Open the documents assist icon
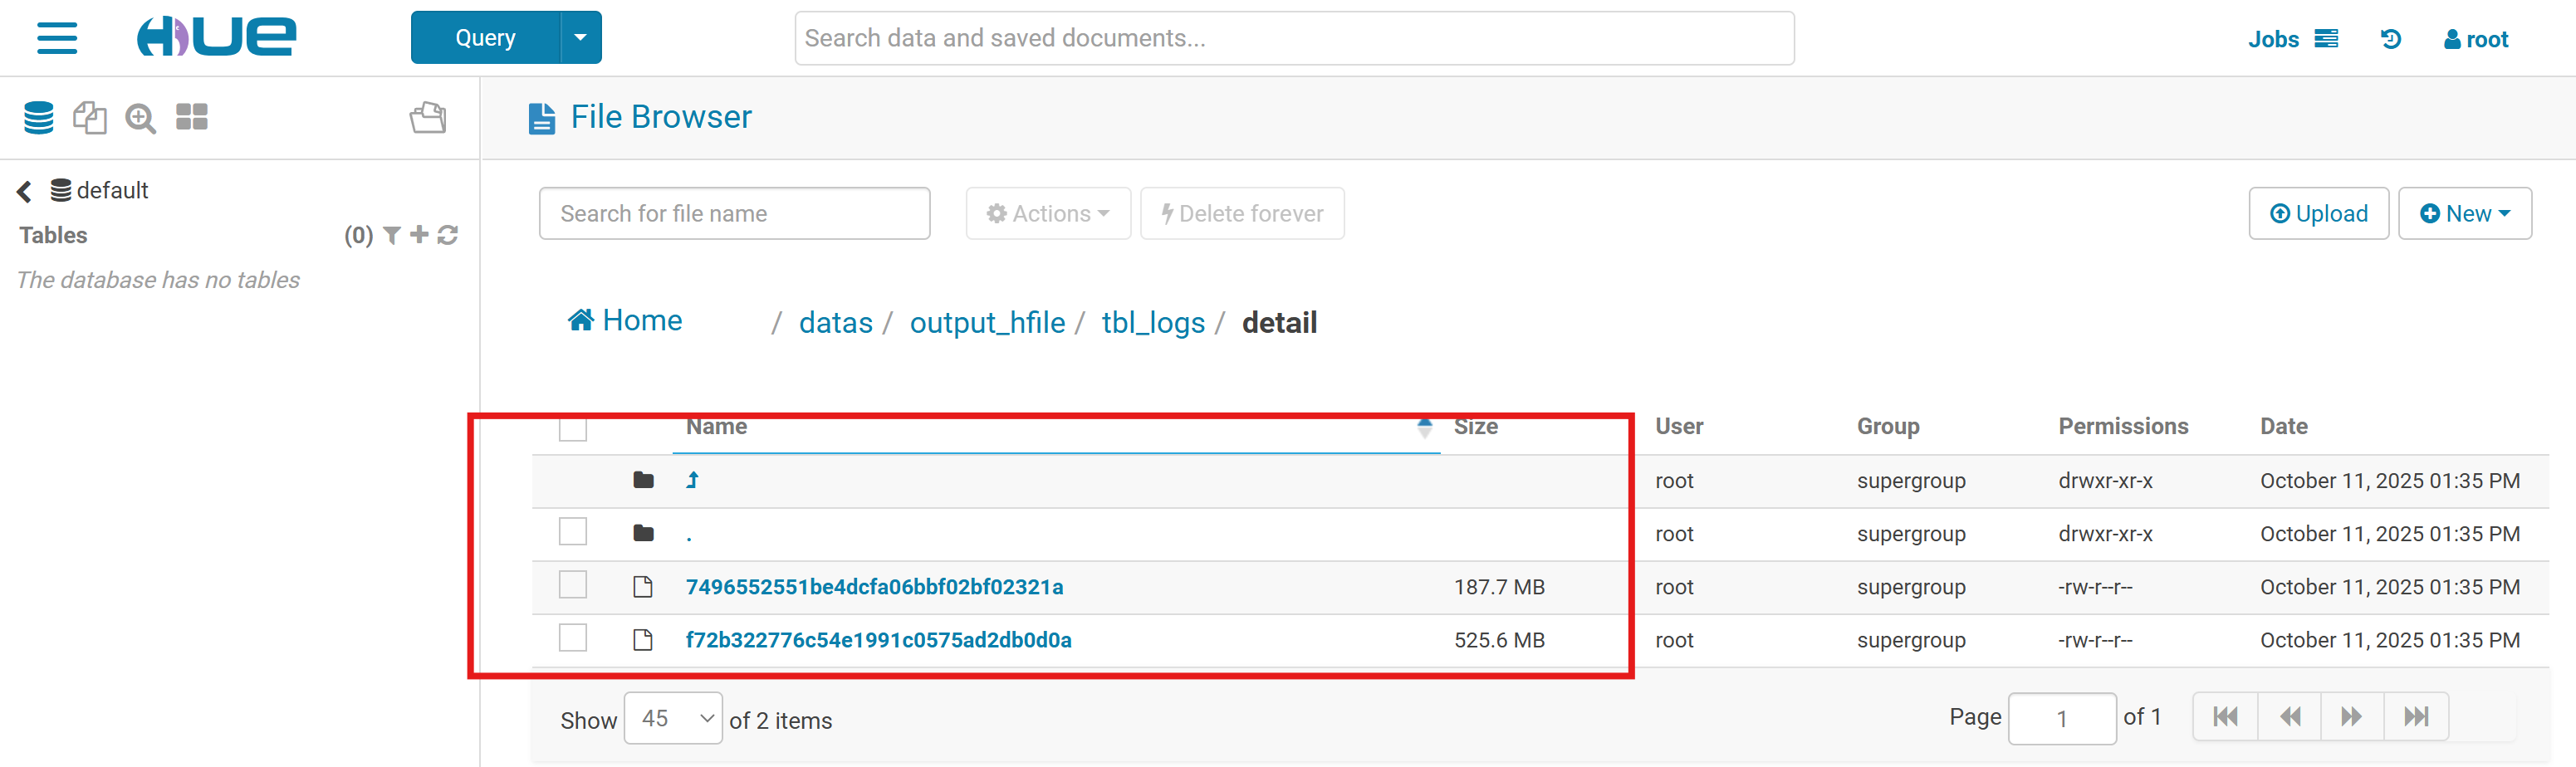The height and width of the screenshot is (767, 2576). [x=89, y=118]
